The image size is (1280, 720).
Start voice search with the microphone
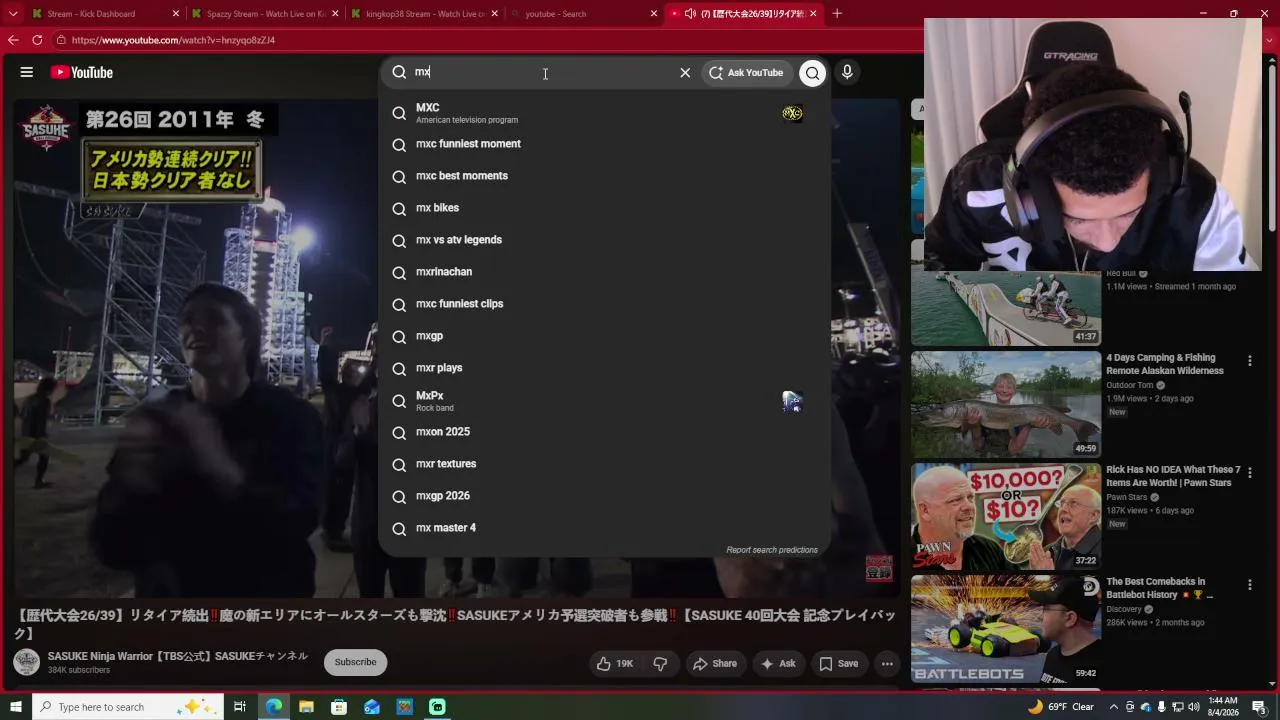click(847, 72)
